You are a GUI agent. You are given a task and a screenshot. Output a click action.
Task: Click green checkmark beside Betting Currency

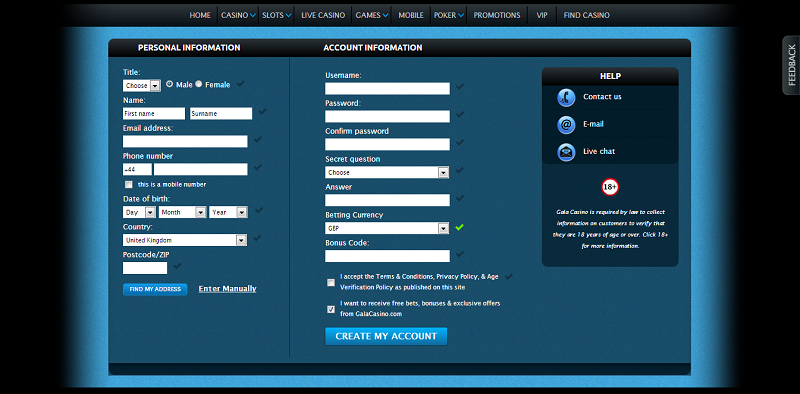[x=459, y=227]
